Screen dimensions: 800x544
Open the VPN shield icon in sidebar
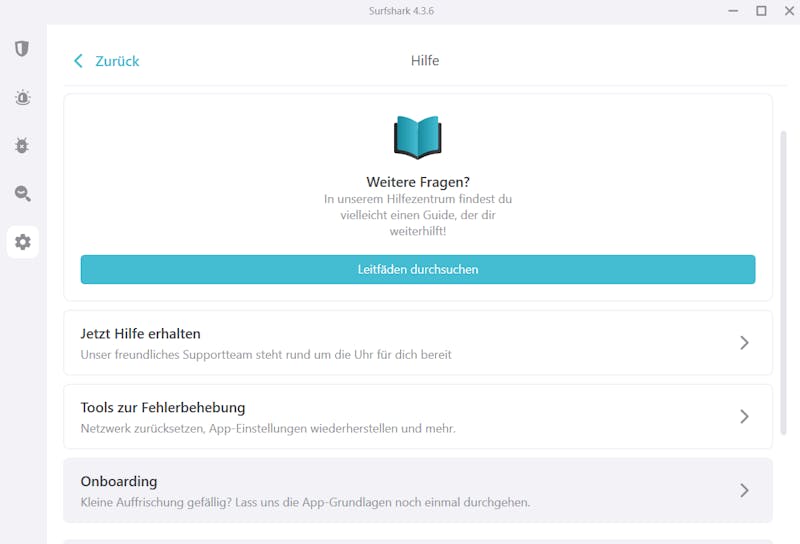click(22, 49)
